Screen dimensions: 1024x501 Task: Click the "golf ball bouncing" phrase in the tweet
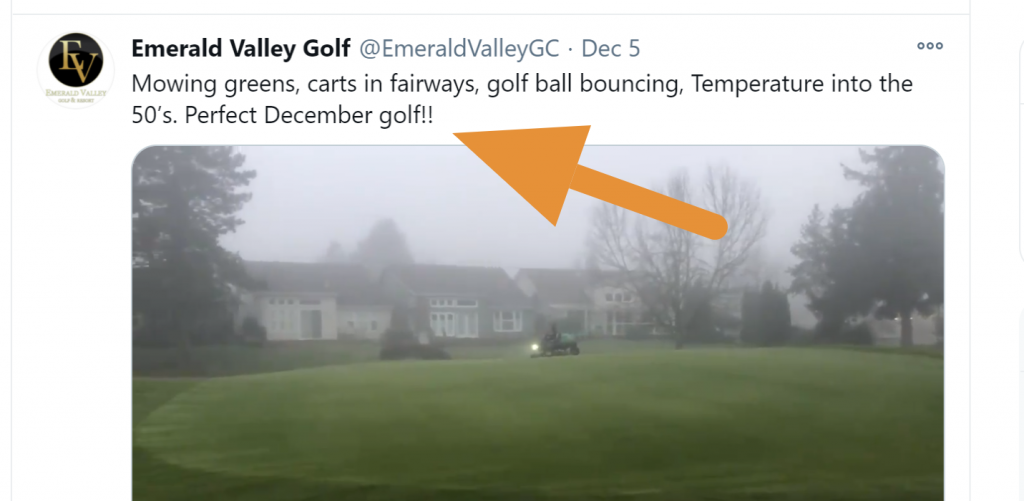click(x=584, y=83)
